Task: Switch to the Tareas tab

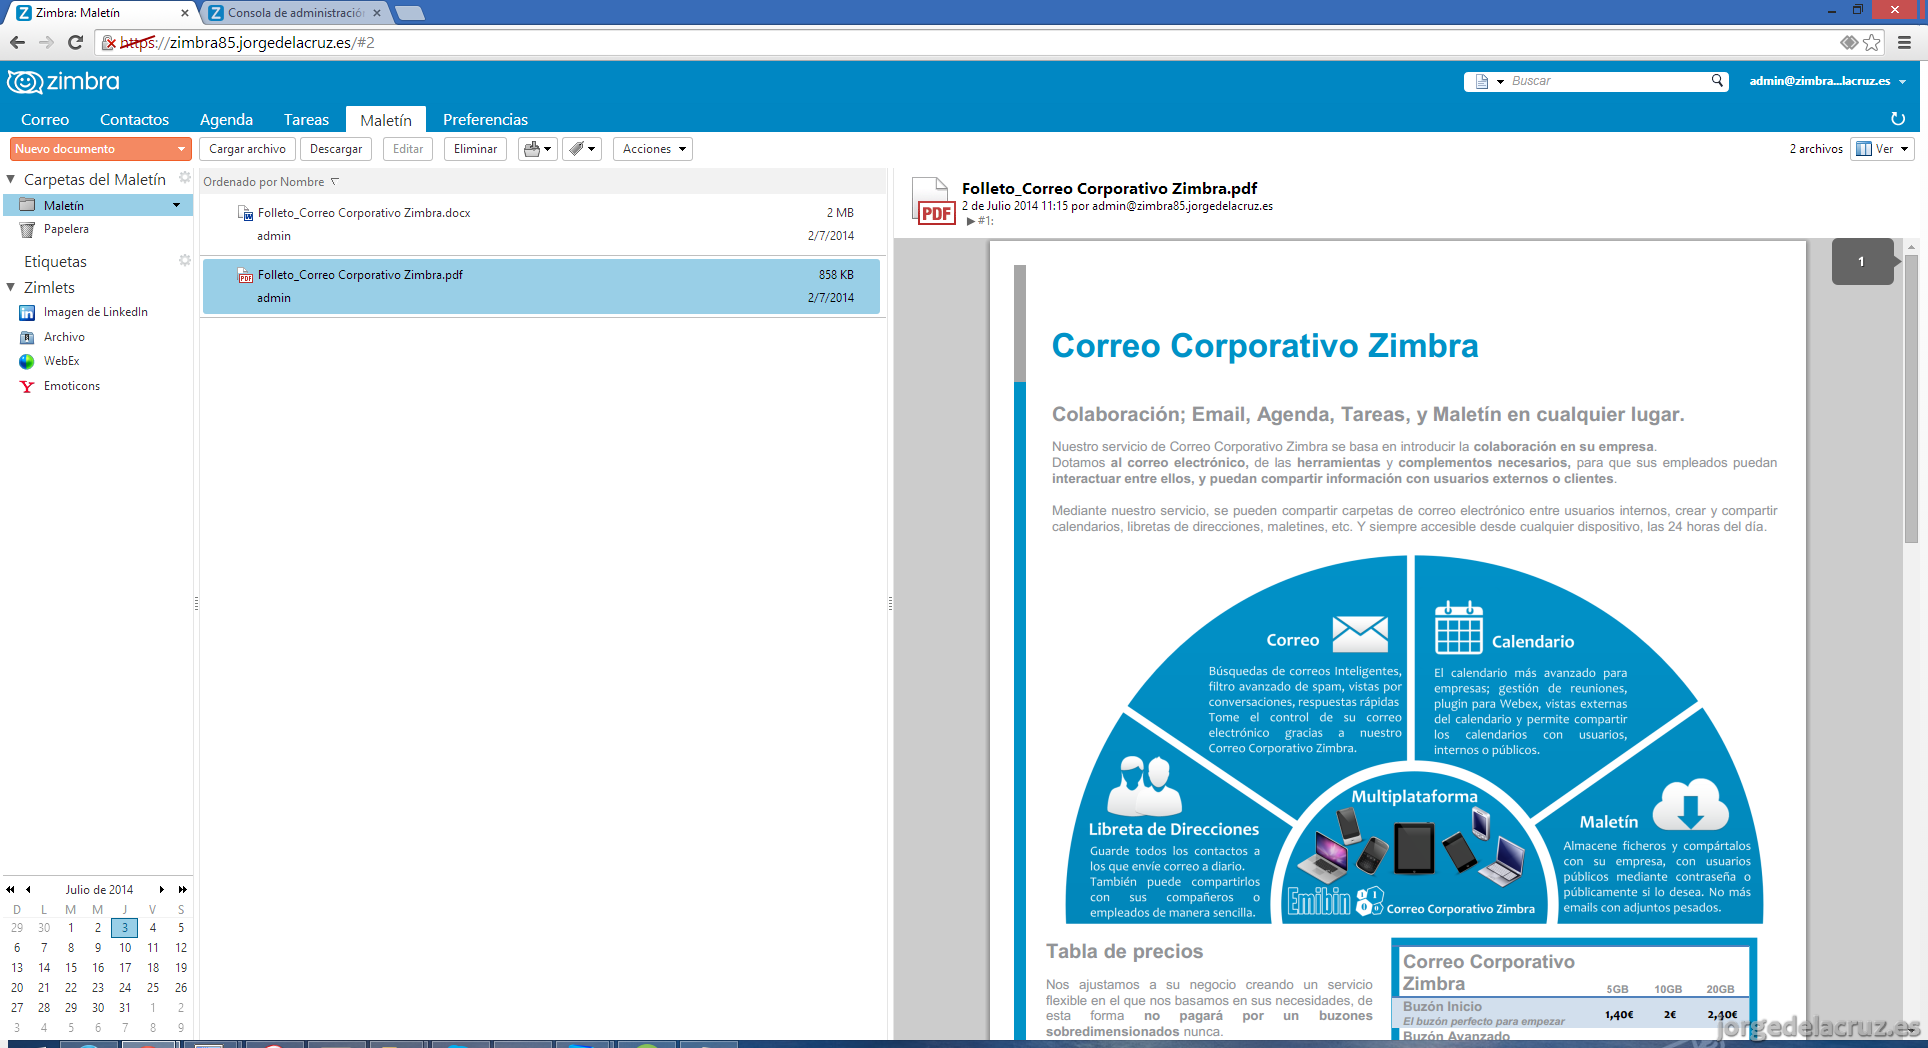Action: click(306, 119)
